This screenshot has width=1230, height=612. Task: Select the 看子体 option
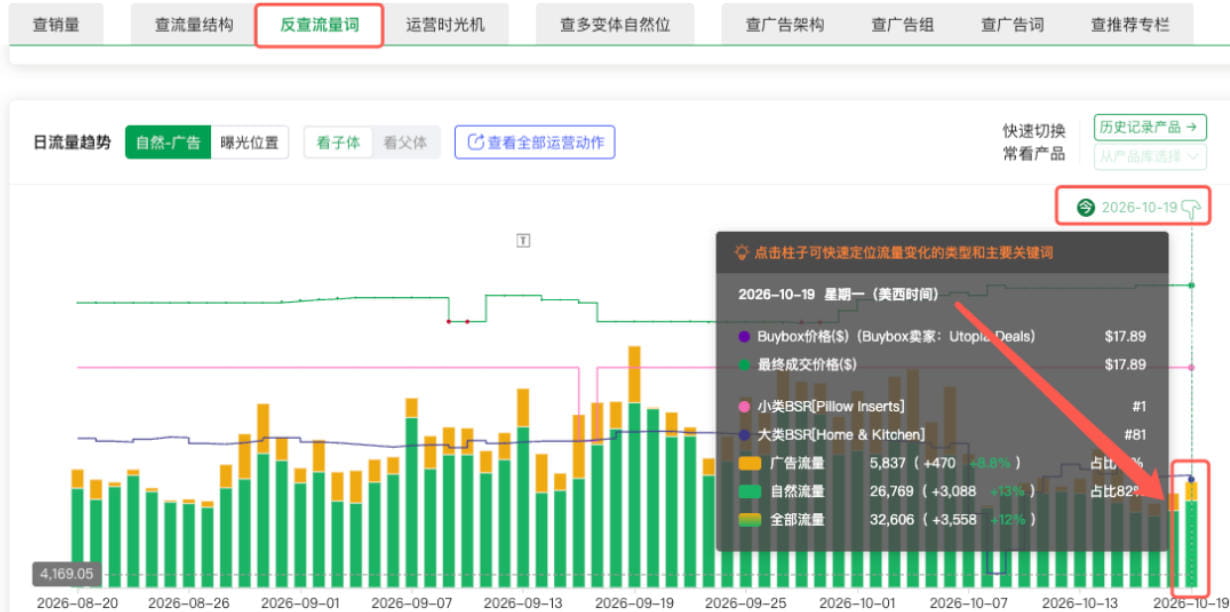338,142
